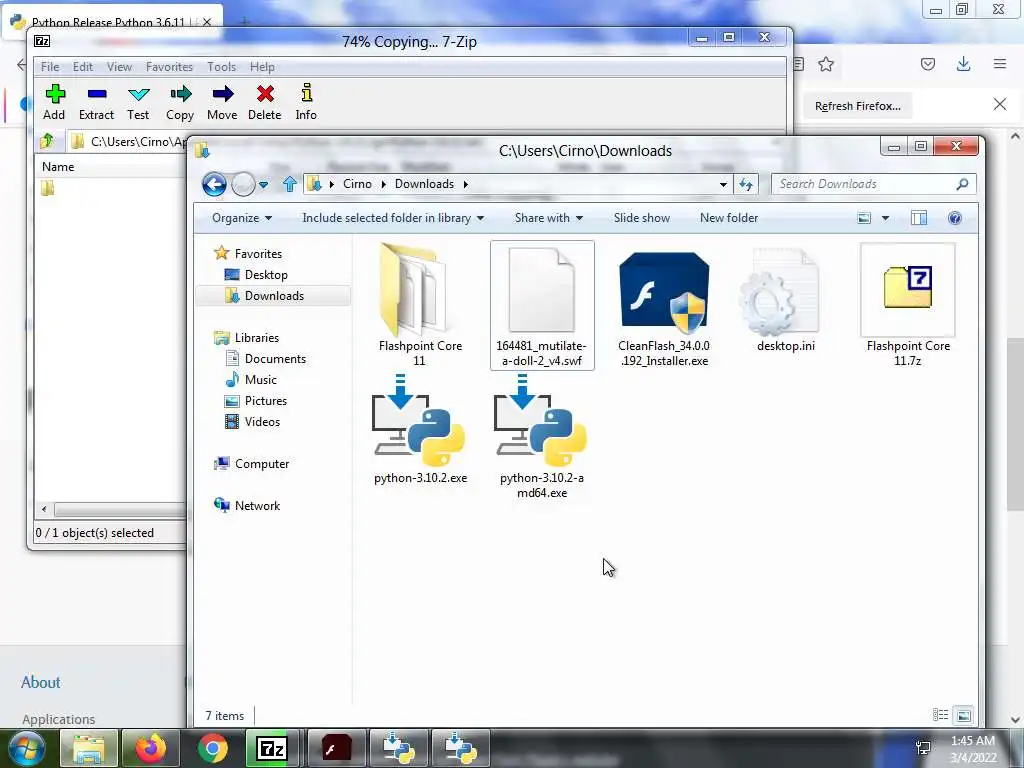Open address bar history dropdown
Viewport: 1024px width, 768px height.
coord(723,184)
